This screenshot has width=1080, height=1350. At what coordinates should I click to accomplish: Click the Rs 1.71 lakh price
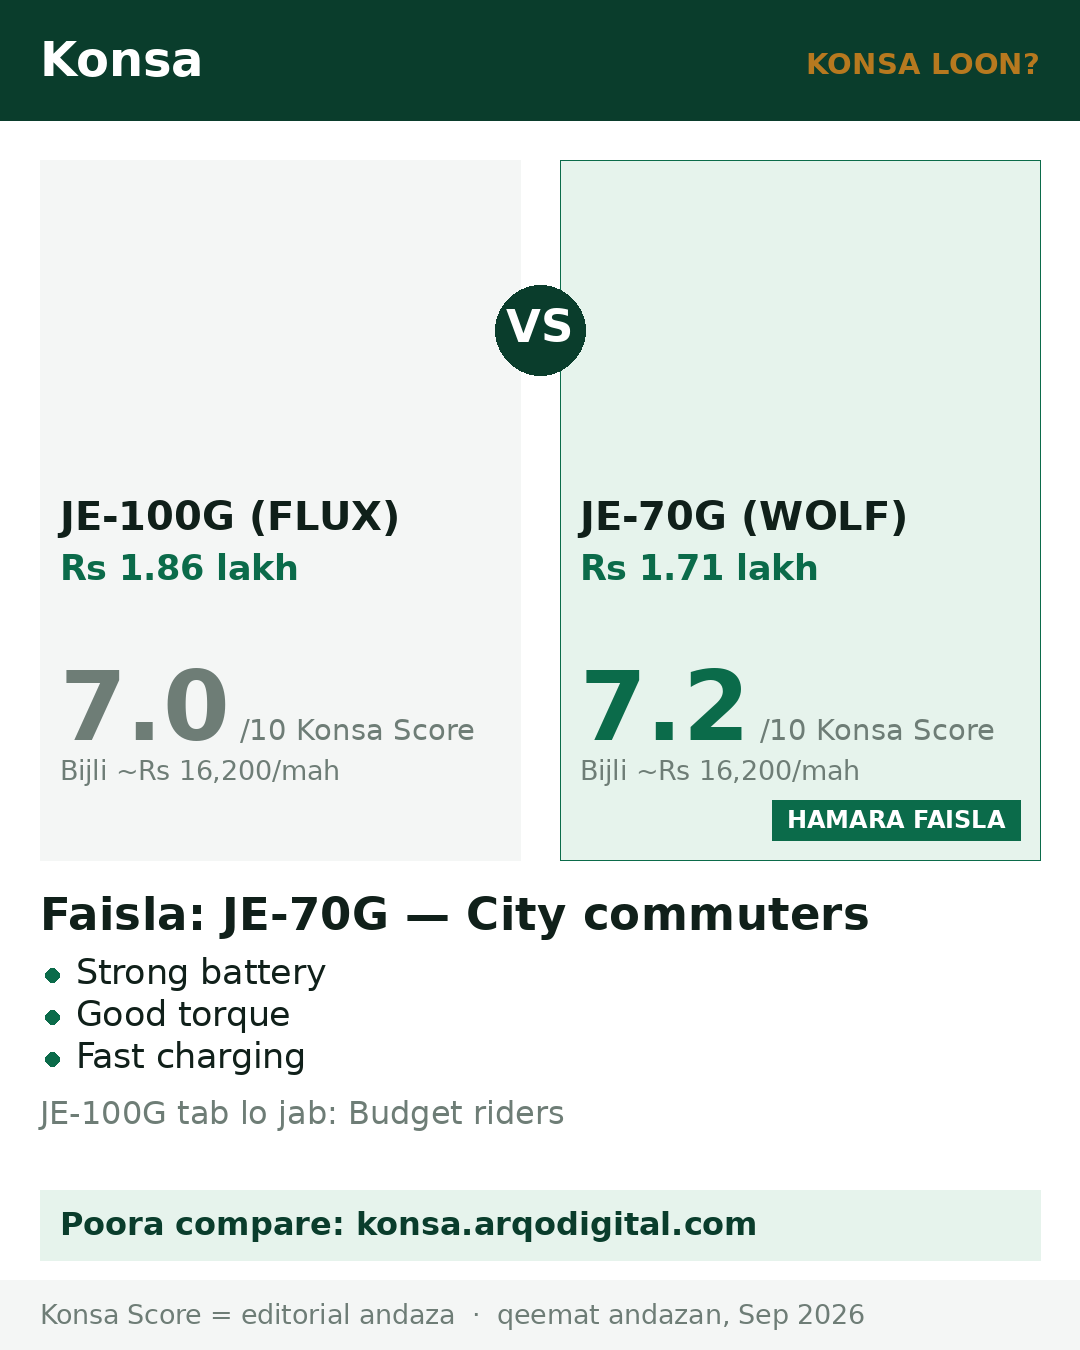coord(699,568)
